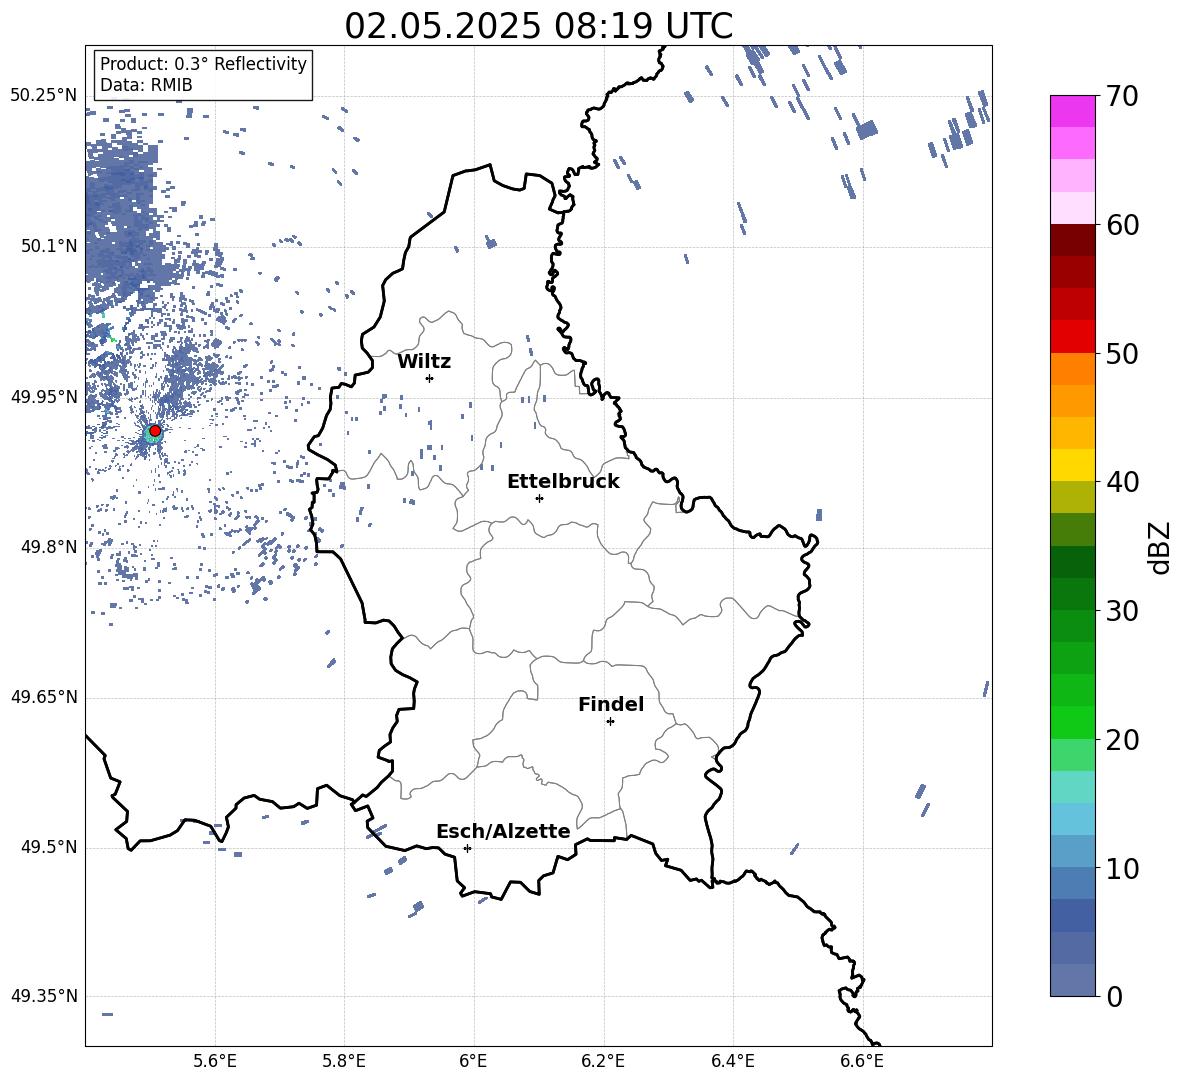The width and height of the screenshot is (1184, 1081).
Task: Click the 50 tick on the colorbar
Action: (1121, 353)
